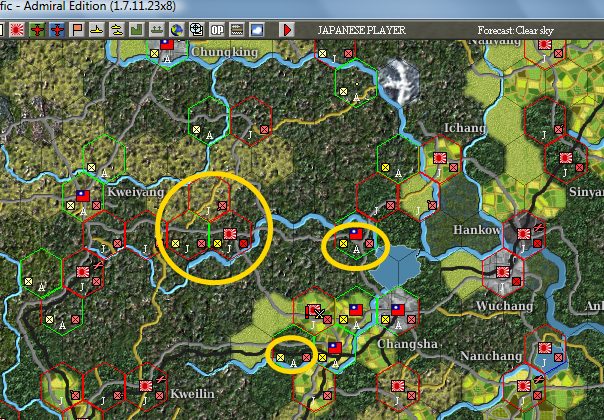Image resolution: width=604 pixels, height=420 pixels.
Task: Click the Nanchang city label
Action: (x=491, y=356)
